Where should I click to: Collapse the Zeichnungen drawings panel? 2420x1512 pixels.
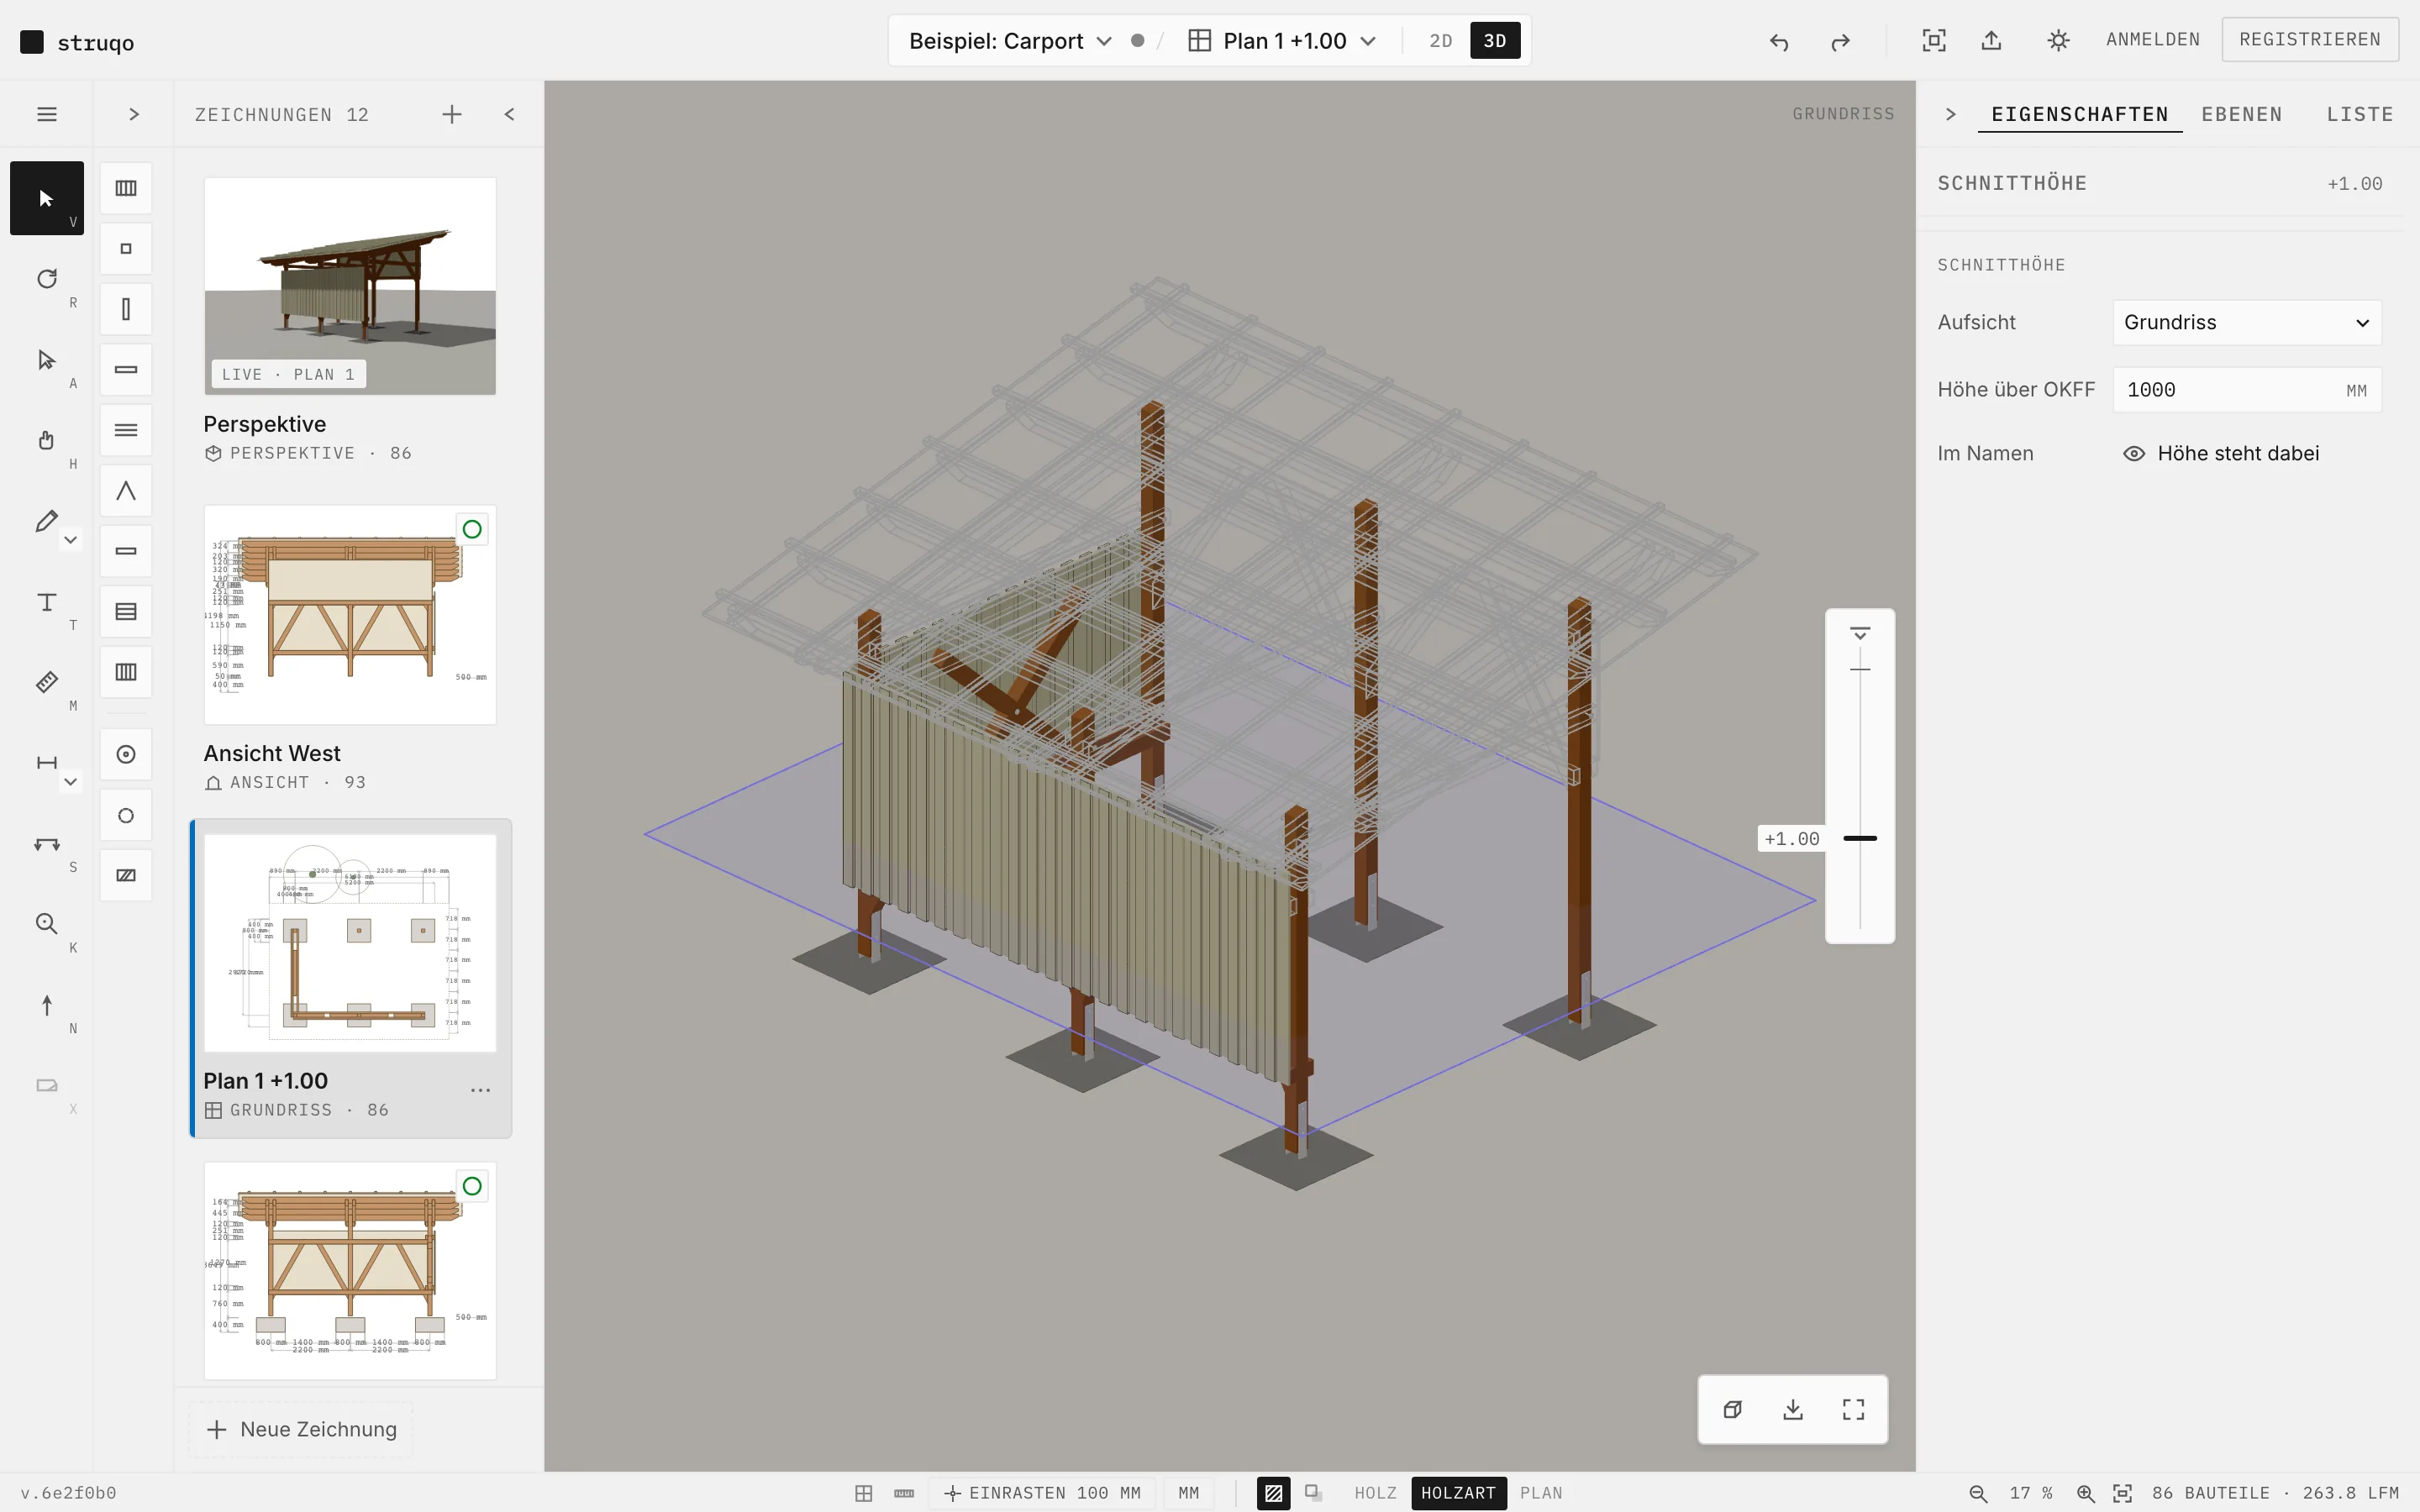coord(510,114)
